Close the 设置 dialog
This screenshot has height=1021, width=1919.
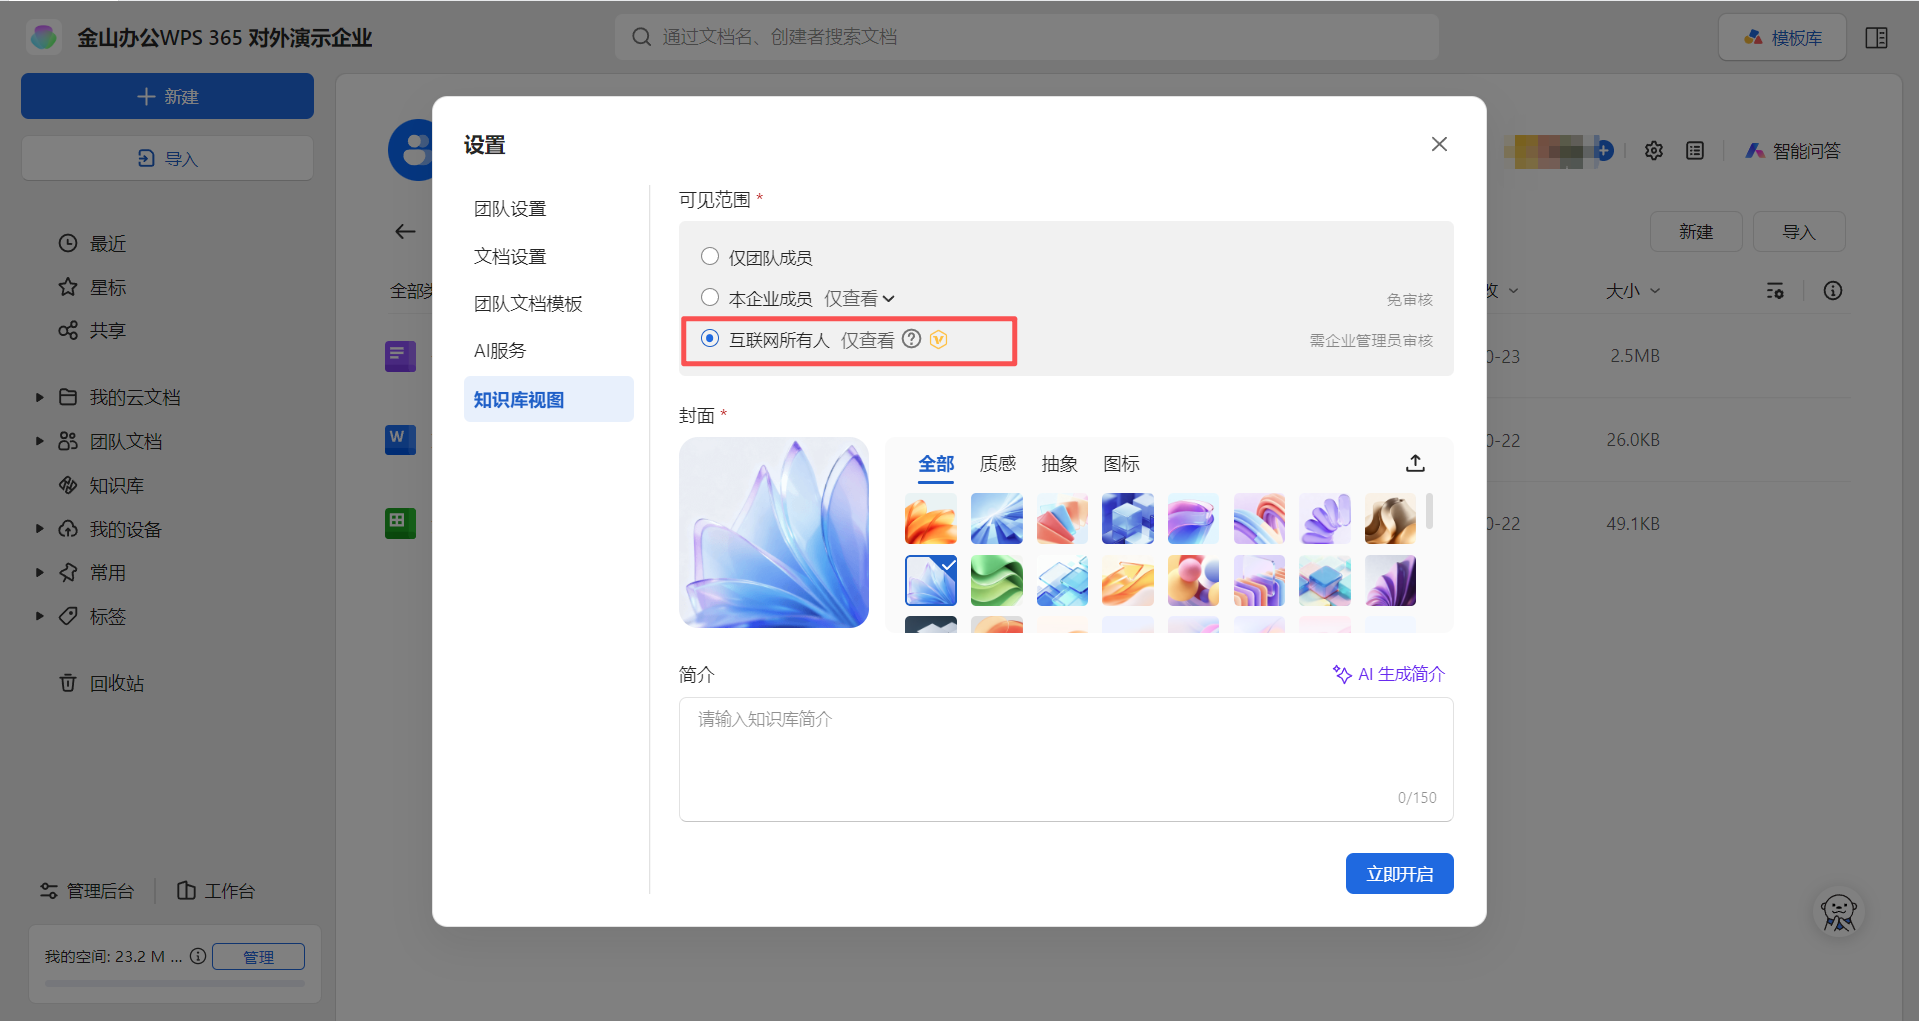(1439, 144)
